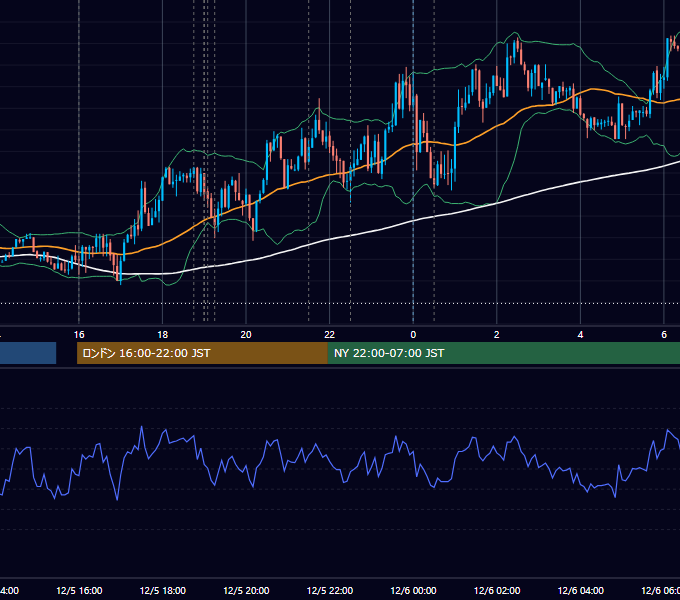Select the blue session bar left of ロンドン

28,353
